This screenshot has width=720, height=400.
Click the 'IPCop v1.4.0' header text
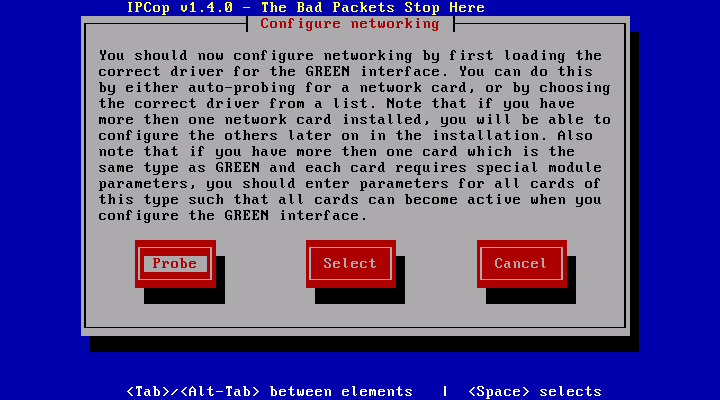tap(180, 7)
